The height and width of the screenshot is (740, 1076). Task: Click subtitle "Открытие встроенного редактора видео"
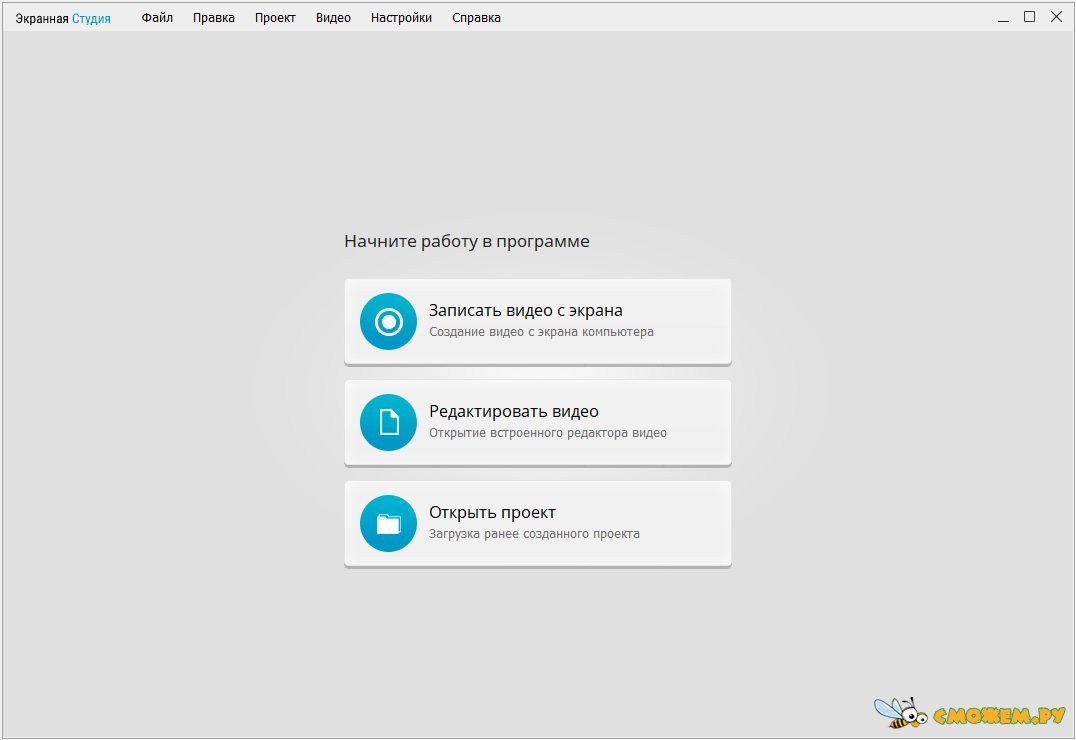[x=548, y=433]
